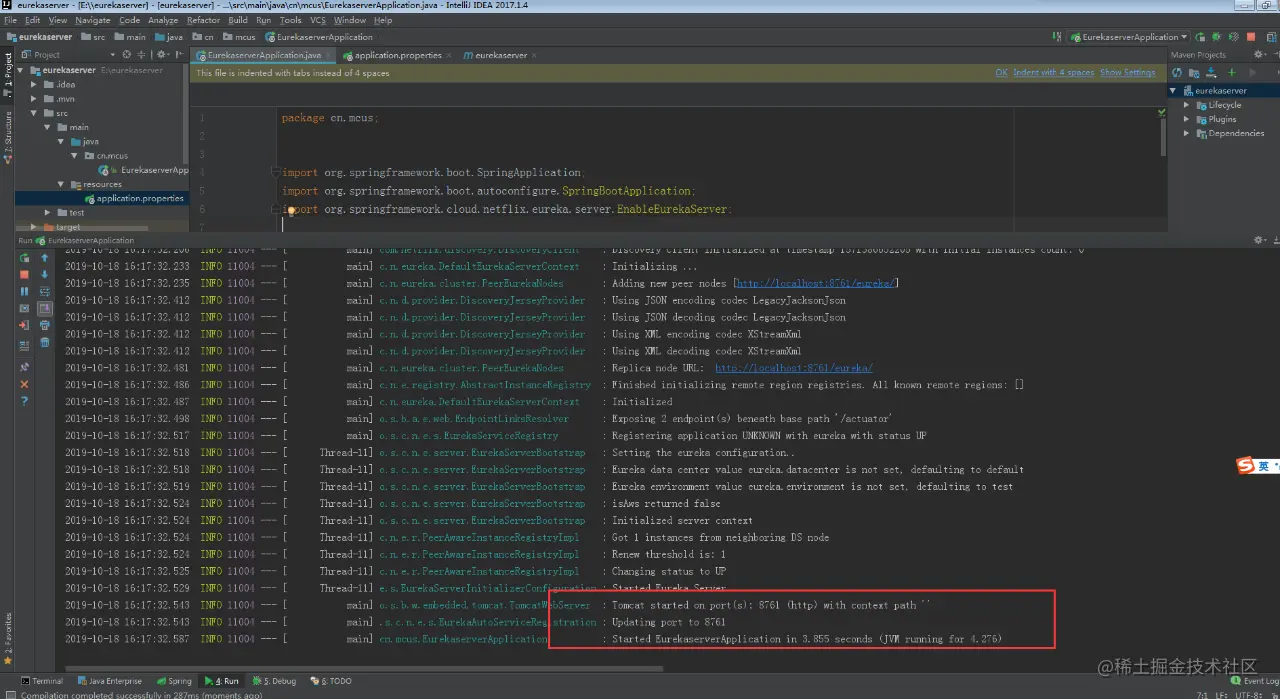1280x699 pixels.
Task: Click editor vertical scrollbar
Action: (x=1163, y=138)
